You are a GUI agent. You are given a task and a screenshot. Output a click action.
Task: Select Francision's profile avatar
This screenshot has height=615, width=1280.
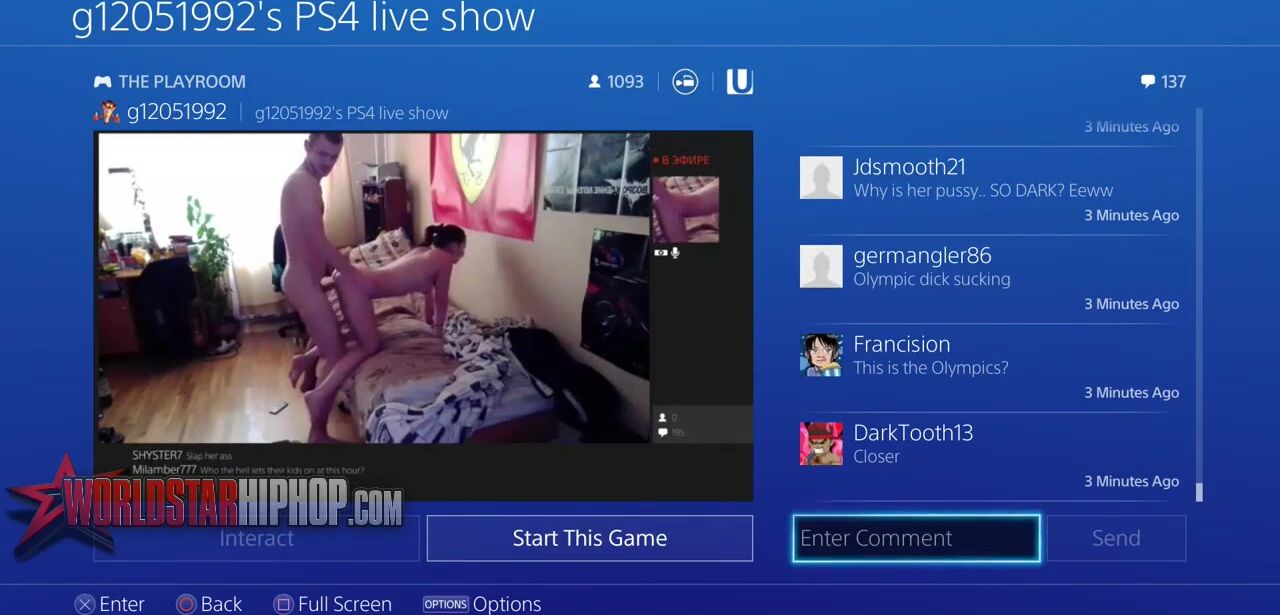(x=821, y=355)
